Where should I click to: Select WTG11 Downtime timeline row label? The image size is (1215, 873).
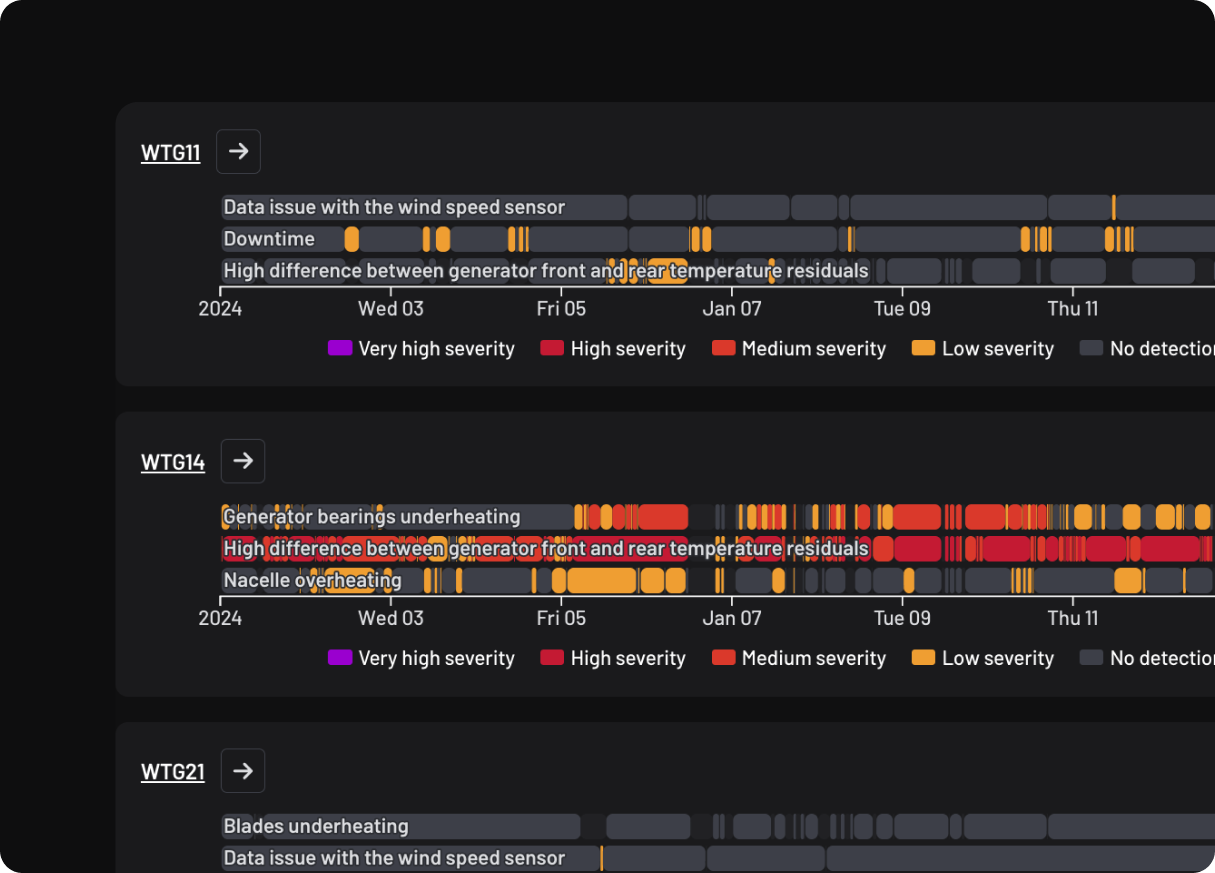tap(269, 239)
